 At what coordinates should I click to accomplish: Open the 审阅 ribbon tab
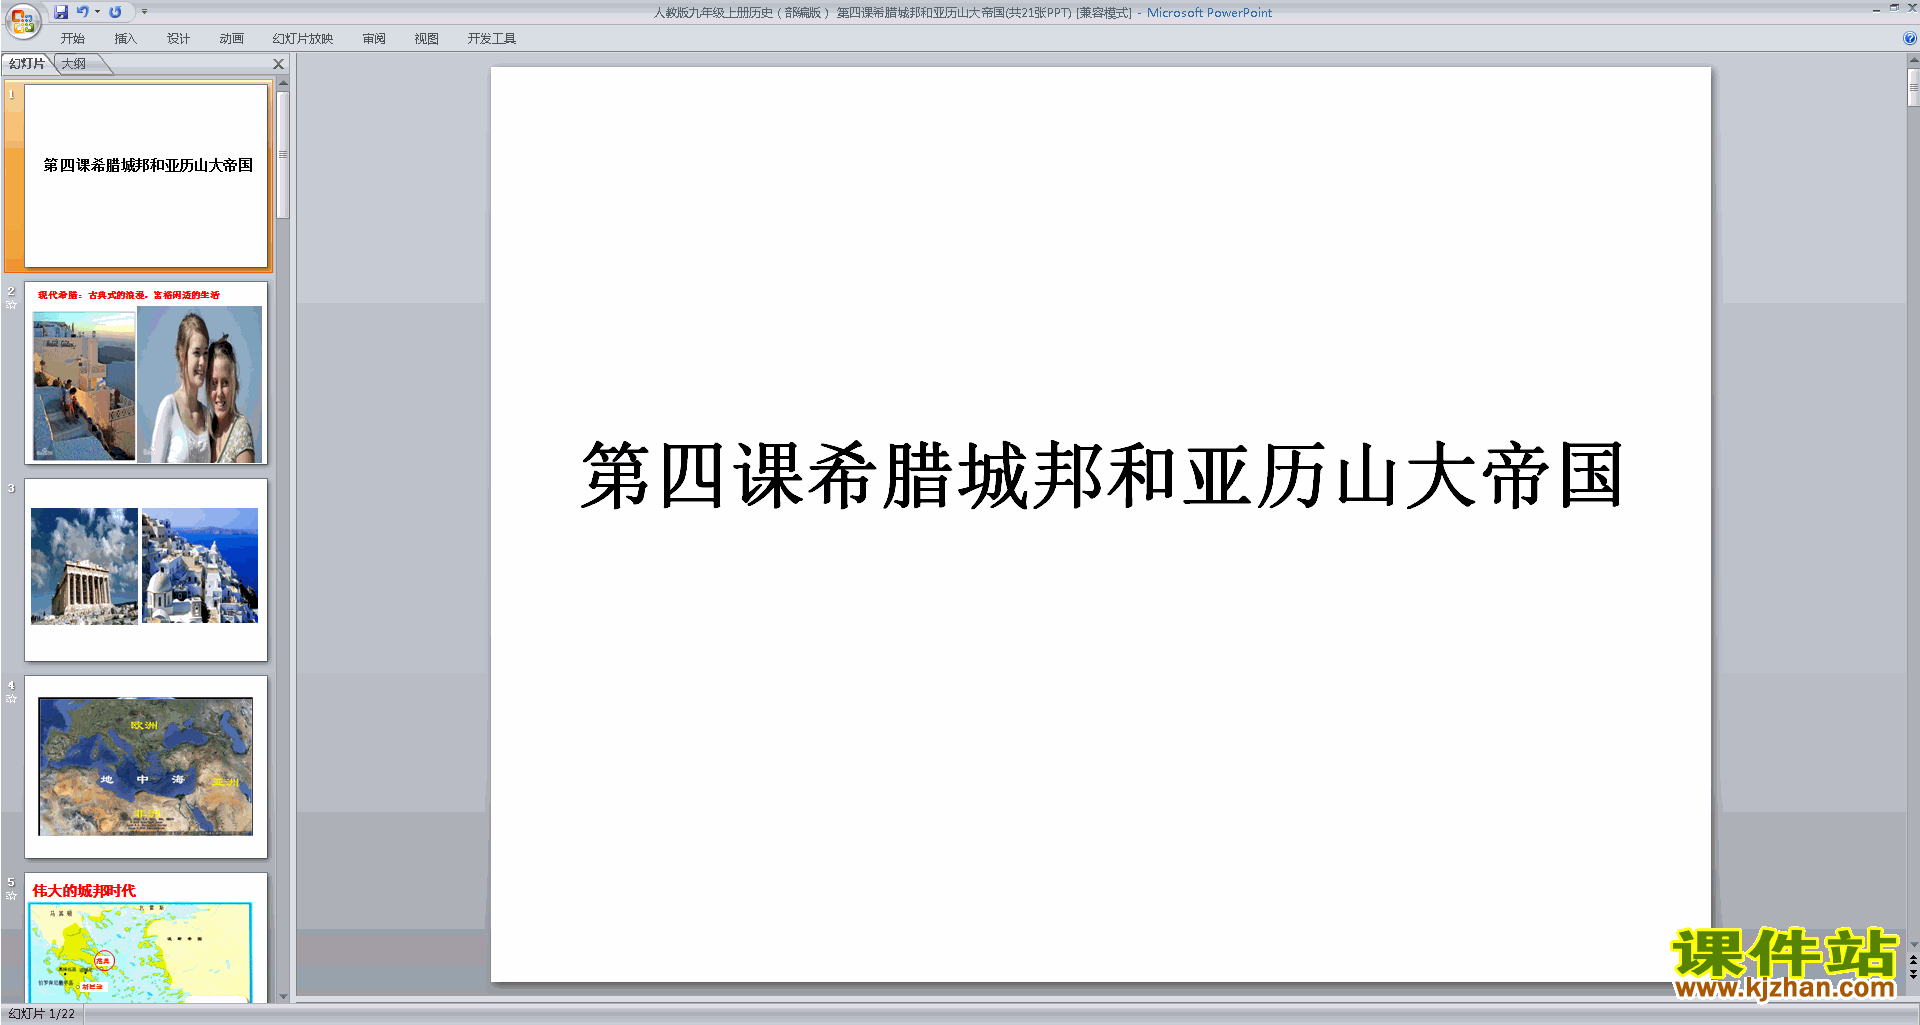tap(374, 39)
